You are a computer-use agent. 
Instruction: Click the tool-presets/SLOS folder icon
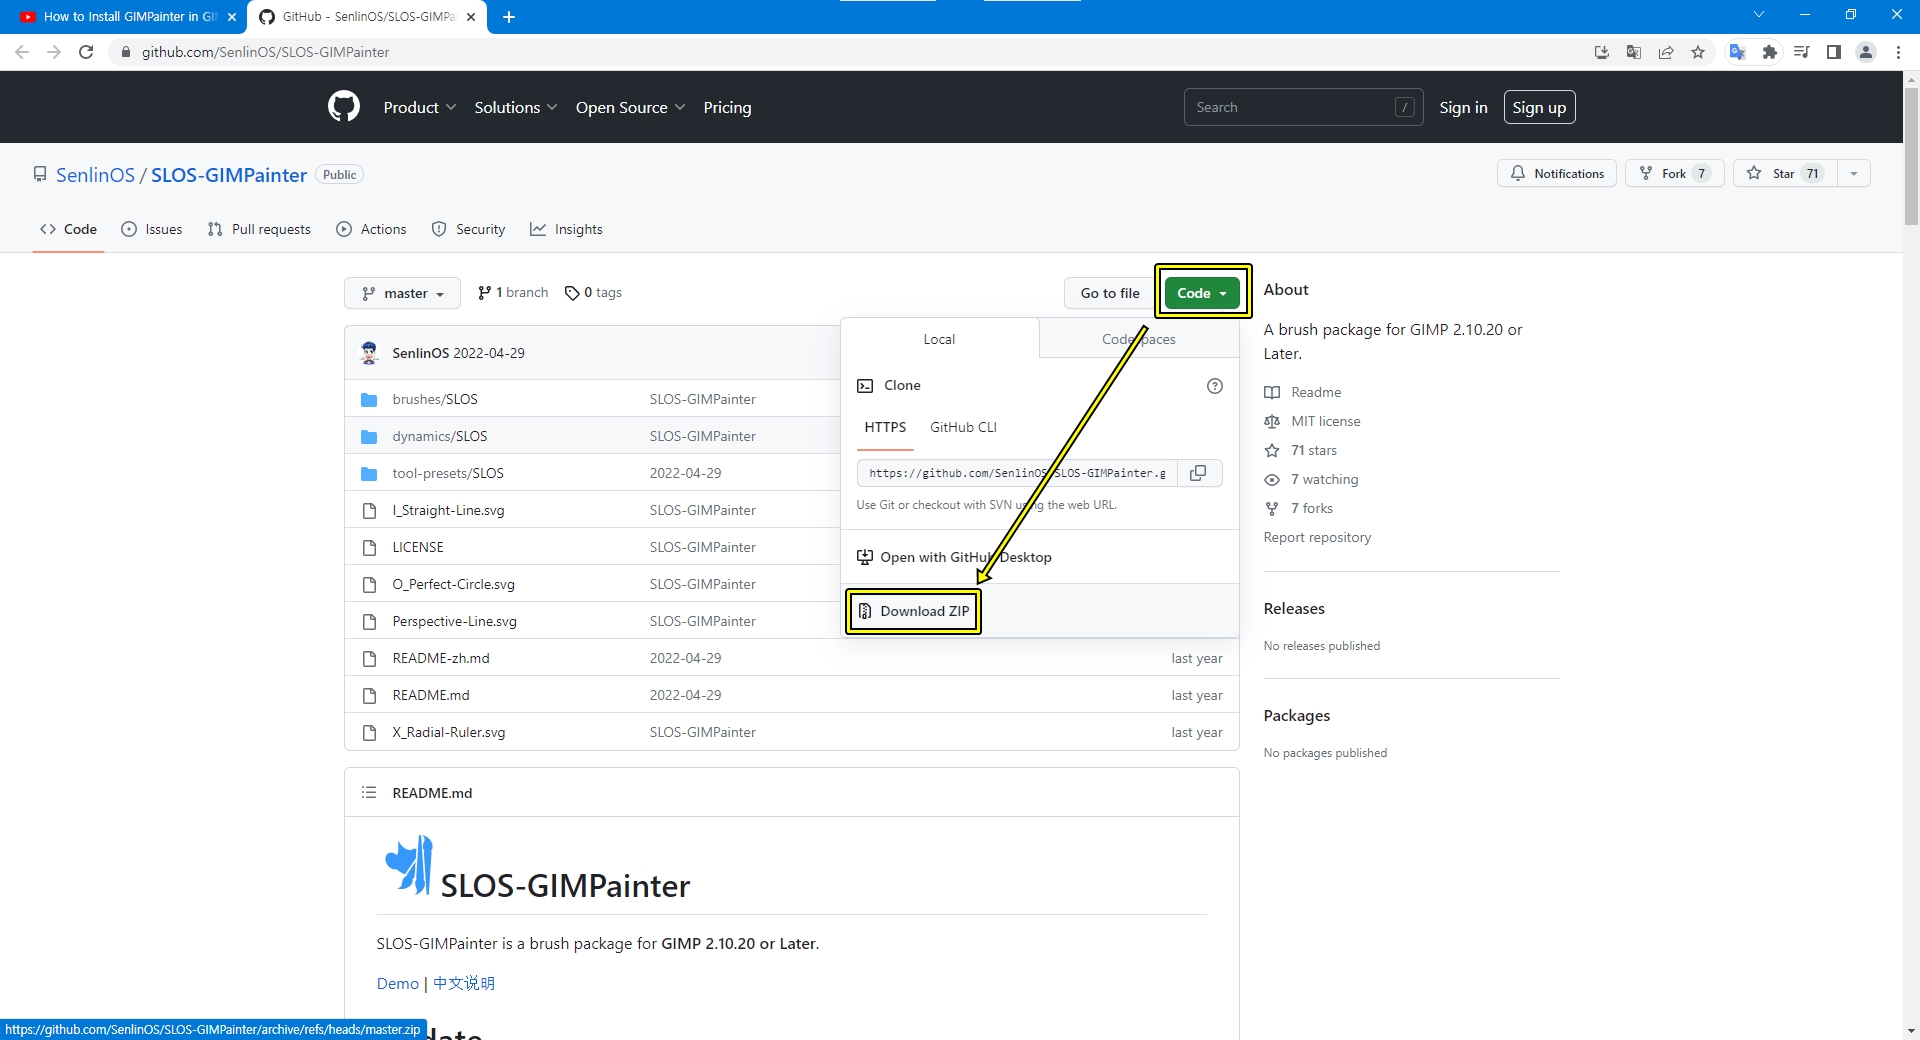(x=369, y=474)
